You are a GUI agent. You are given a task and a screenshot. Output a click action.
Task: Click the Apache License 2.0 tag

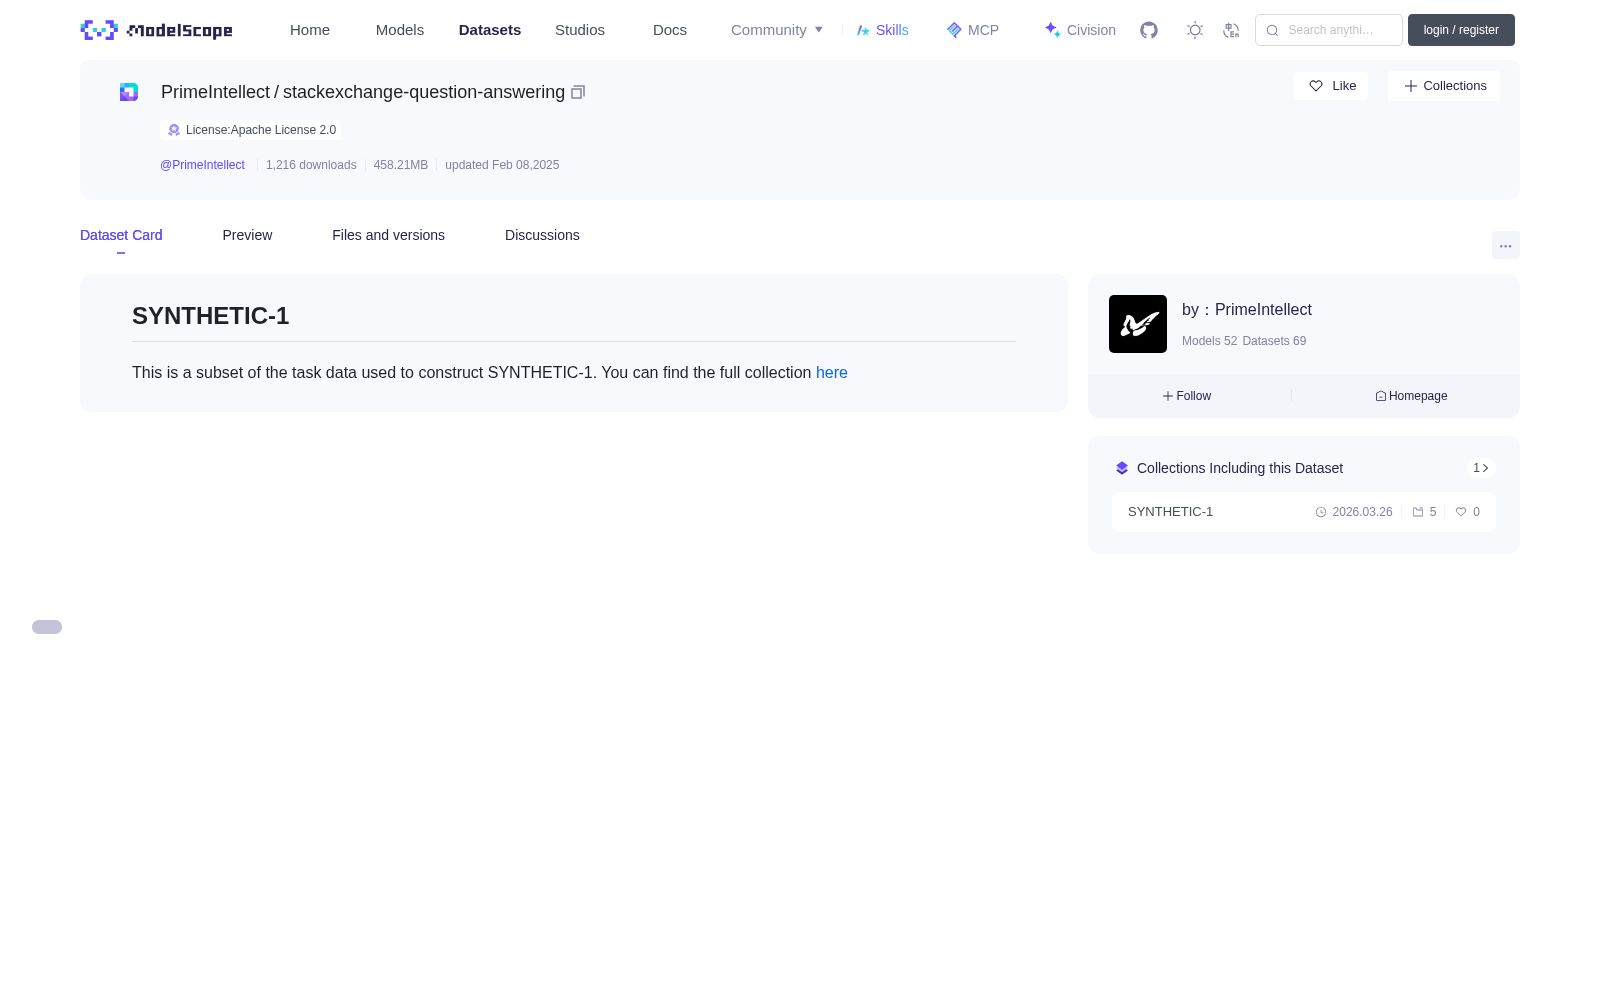251,130
